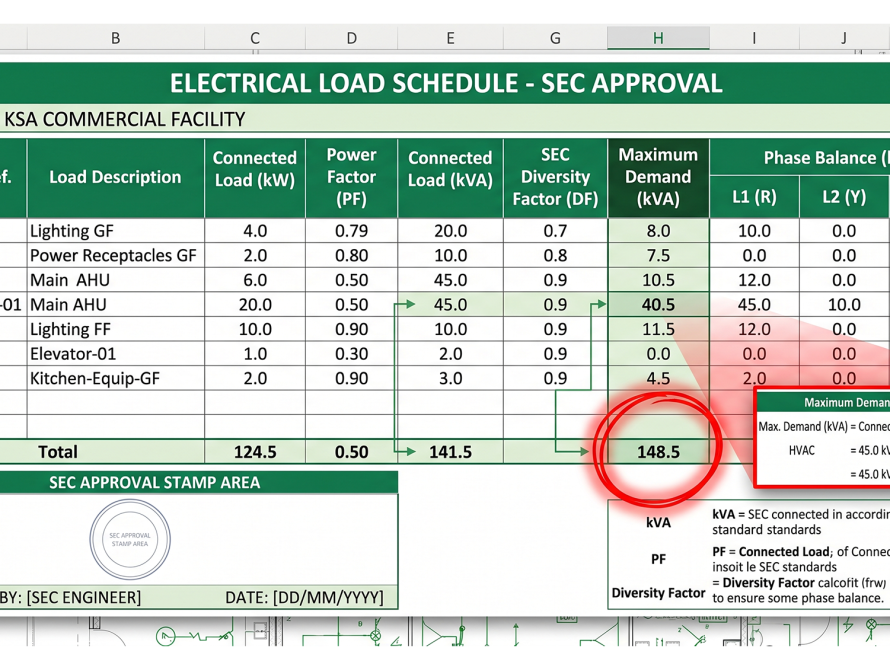This screenshot has height=664, width=890.
Task: Click the DATE [DD/MM/YYYY] field
Action: [304, 598]
